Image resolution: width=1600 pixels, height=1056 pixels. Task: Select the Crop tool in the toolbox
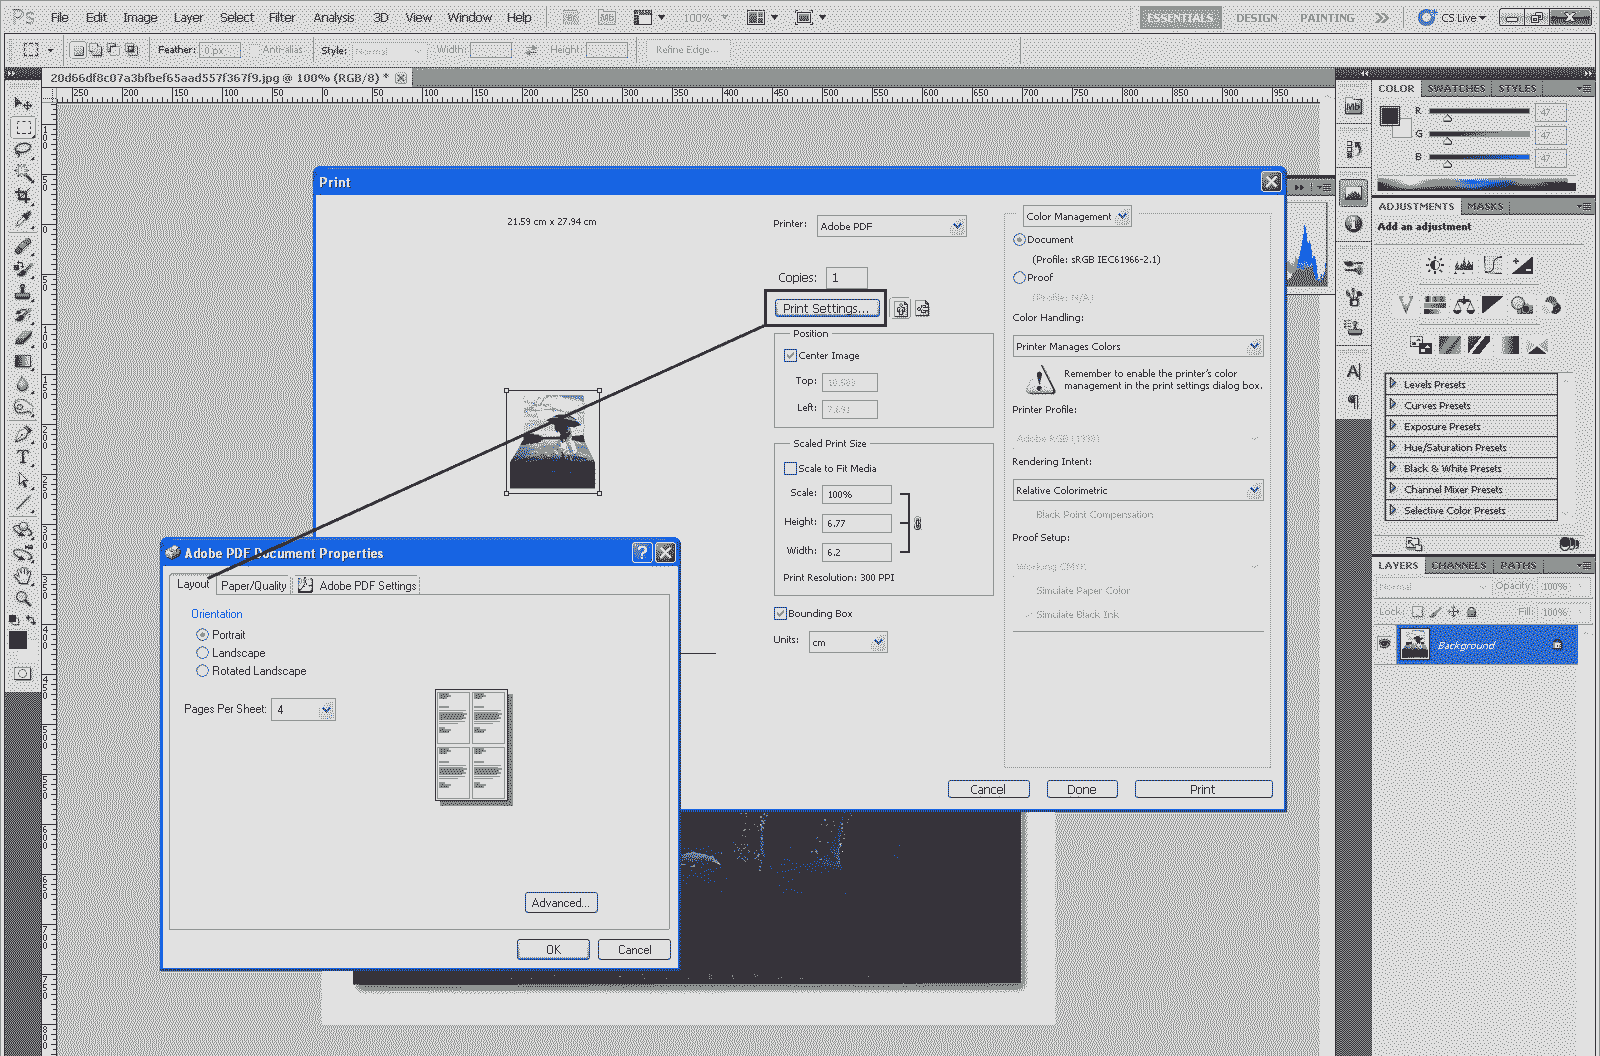[x=22, y=196]
